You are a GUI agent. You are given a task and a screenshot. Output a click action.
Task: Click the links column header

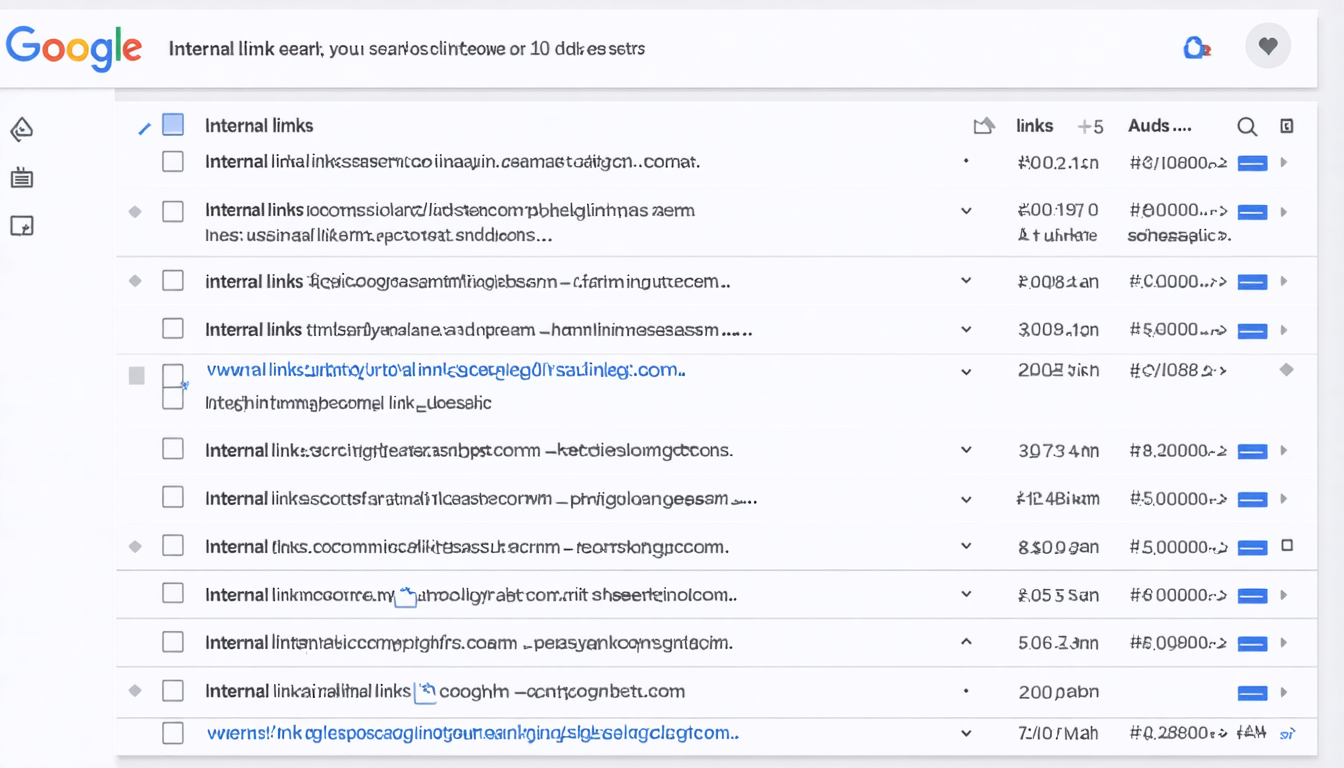(1034, 126)
